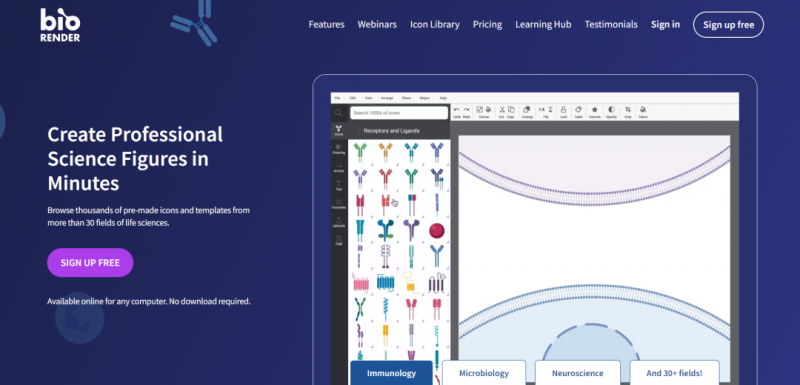The width and height of the screenshot is (800, 385).
Task: Click the BioRender logo
Action: coord(60,24)
